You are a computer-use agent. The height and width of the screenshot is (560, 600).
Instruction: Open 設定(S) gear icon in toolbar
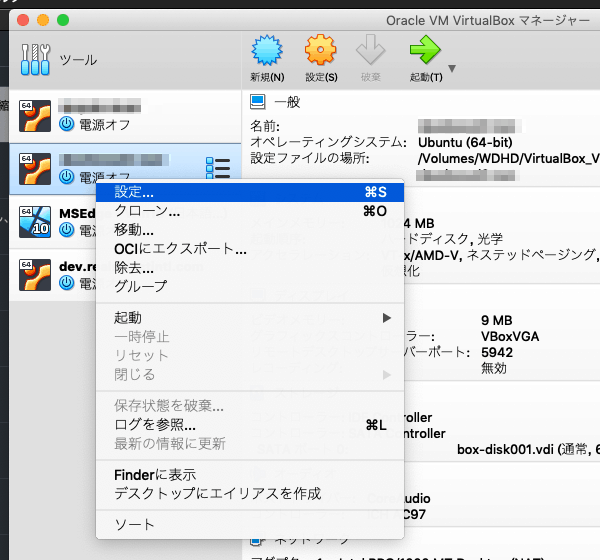tap(321, 50)
